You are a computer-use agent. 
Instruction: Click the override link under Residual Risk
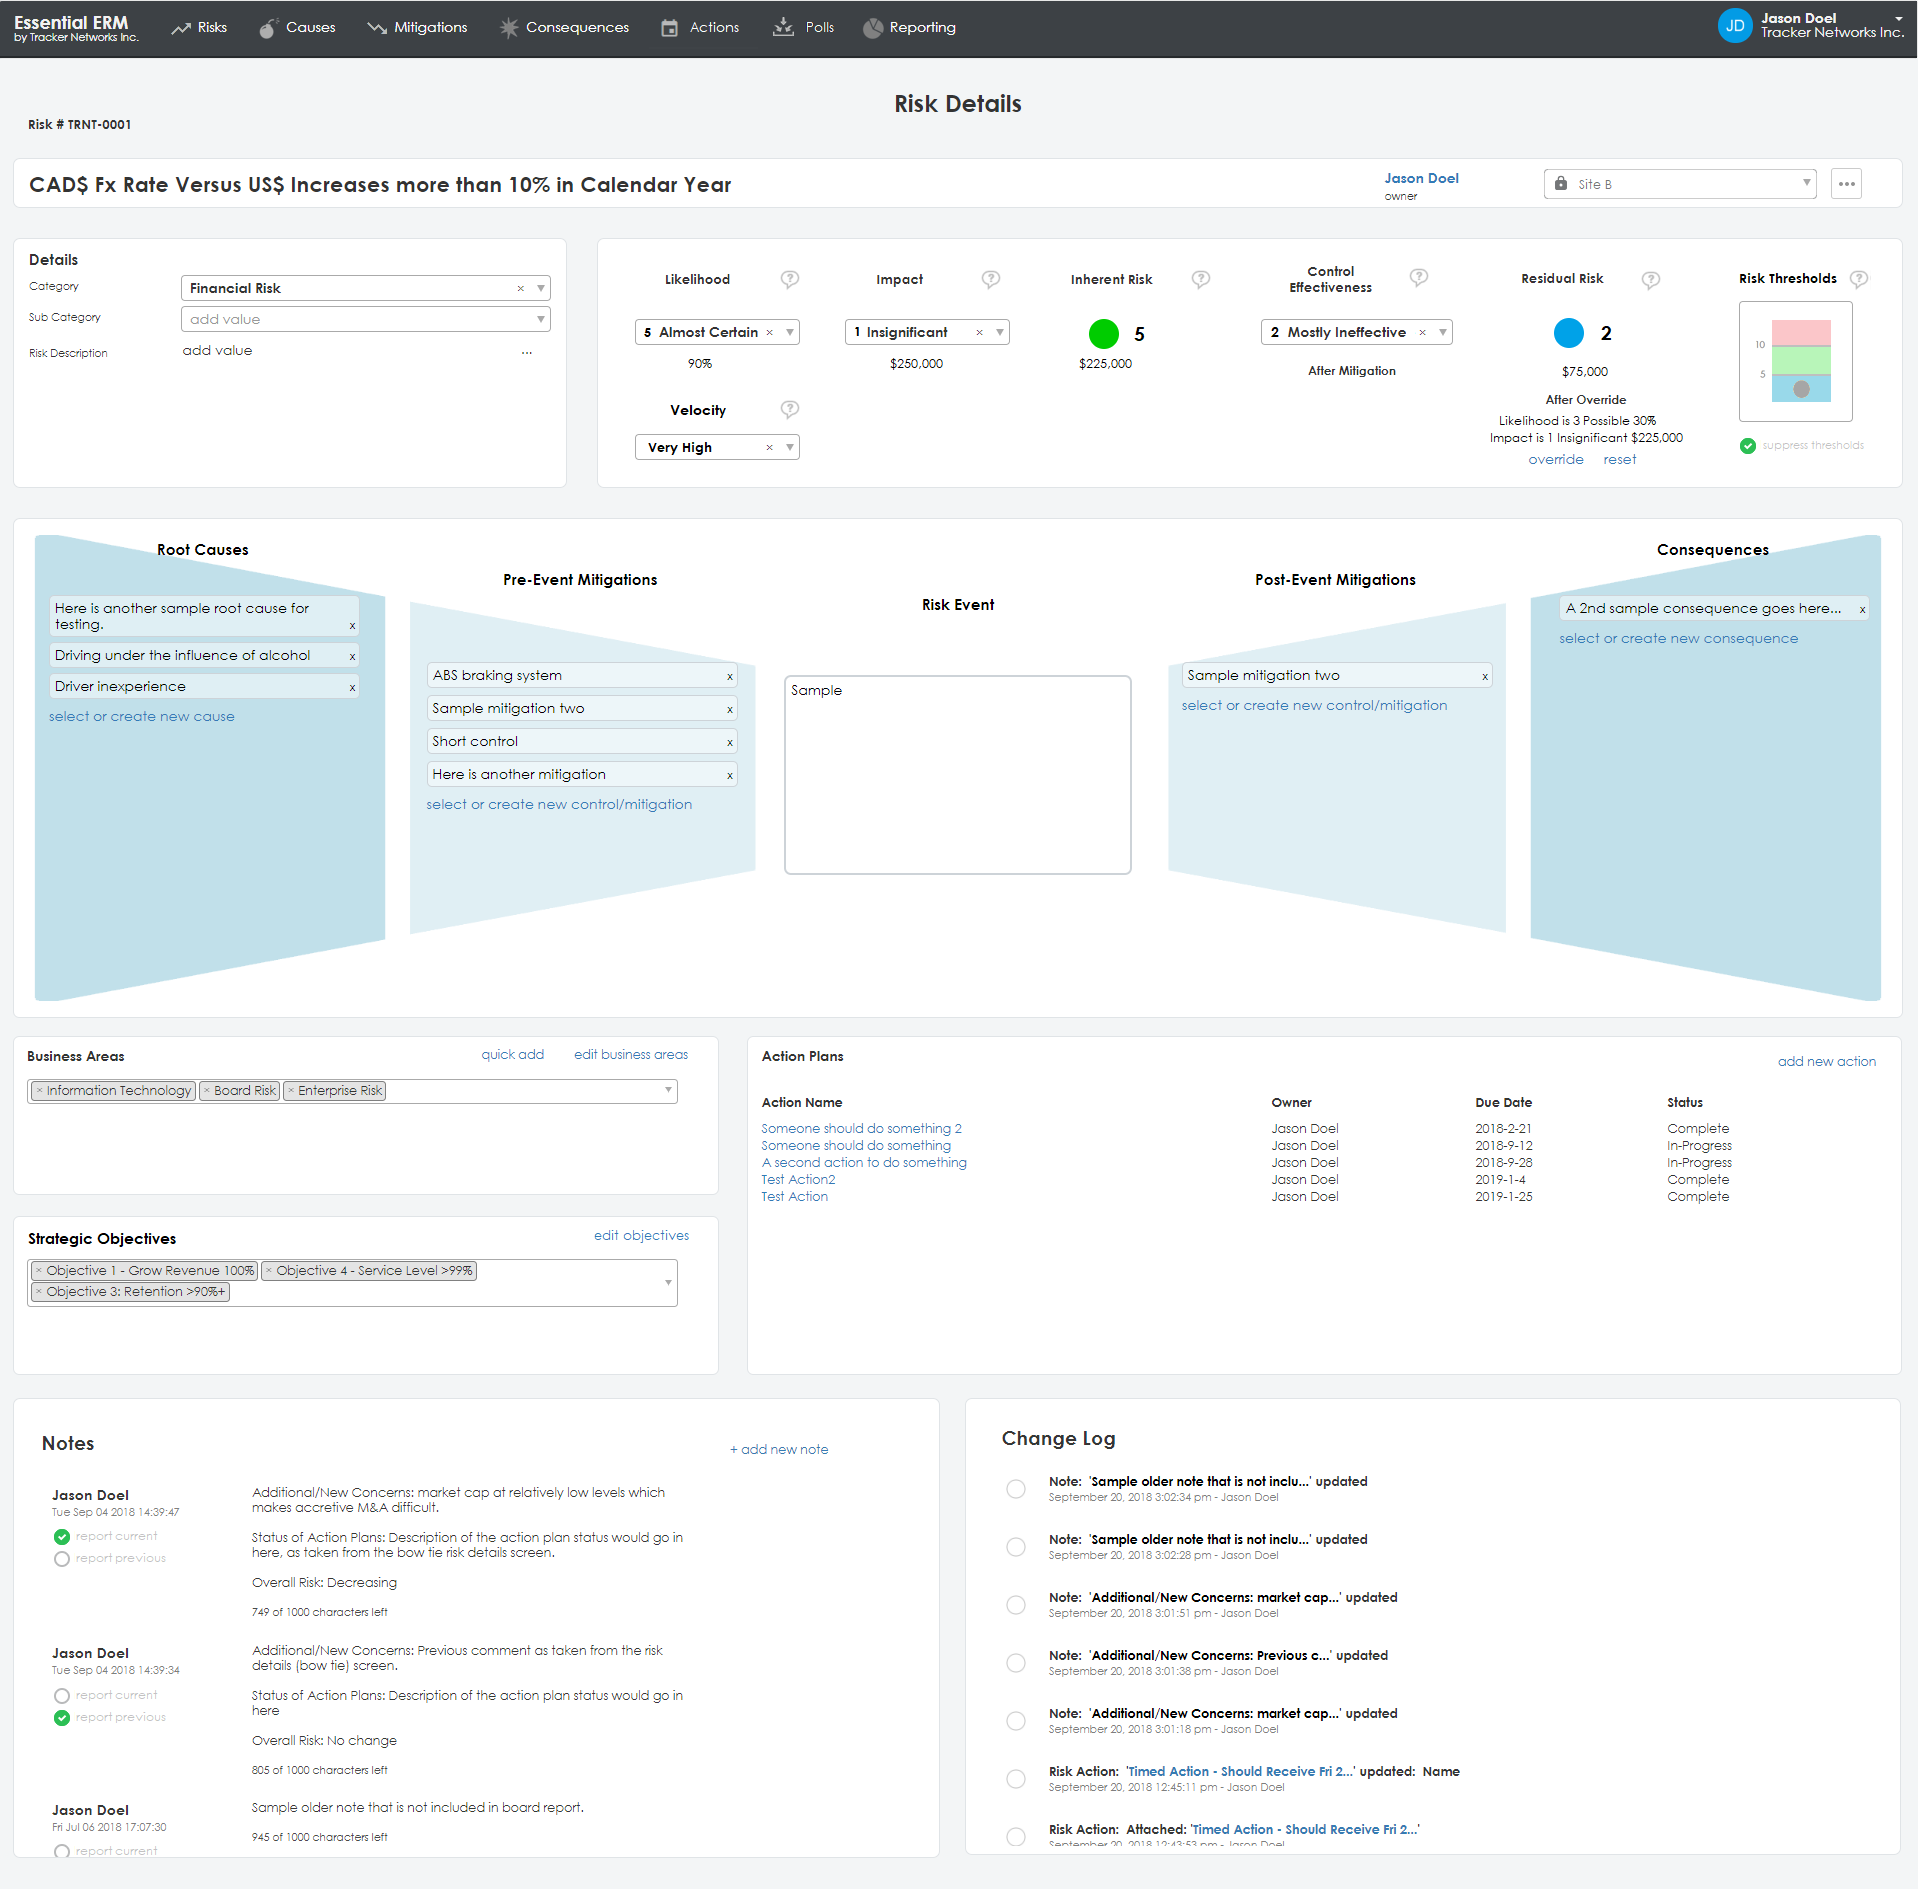pyautogui.click(x=1555, y=460)
